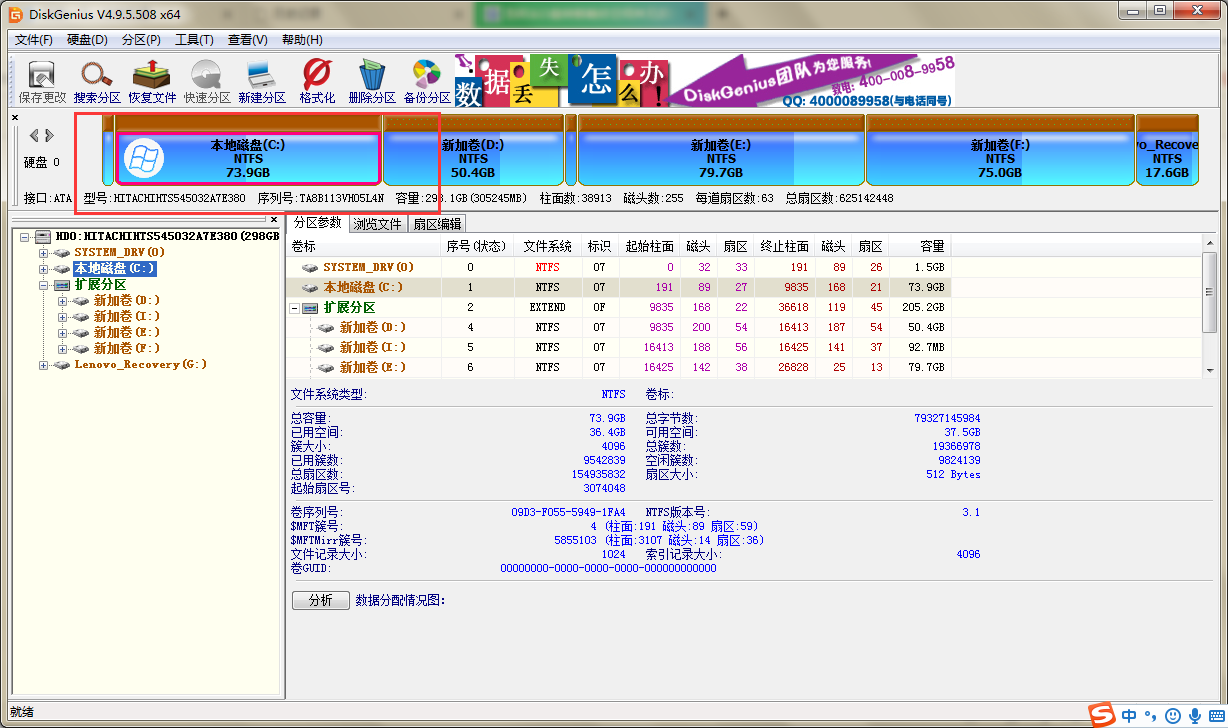Collapse 扩展分区 row in the partition table
This screenshot has width=1228, height=728.
tap(295, 308)
